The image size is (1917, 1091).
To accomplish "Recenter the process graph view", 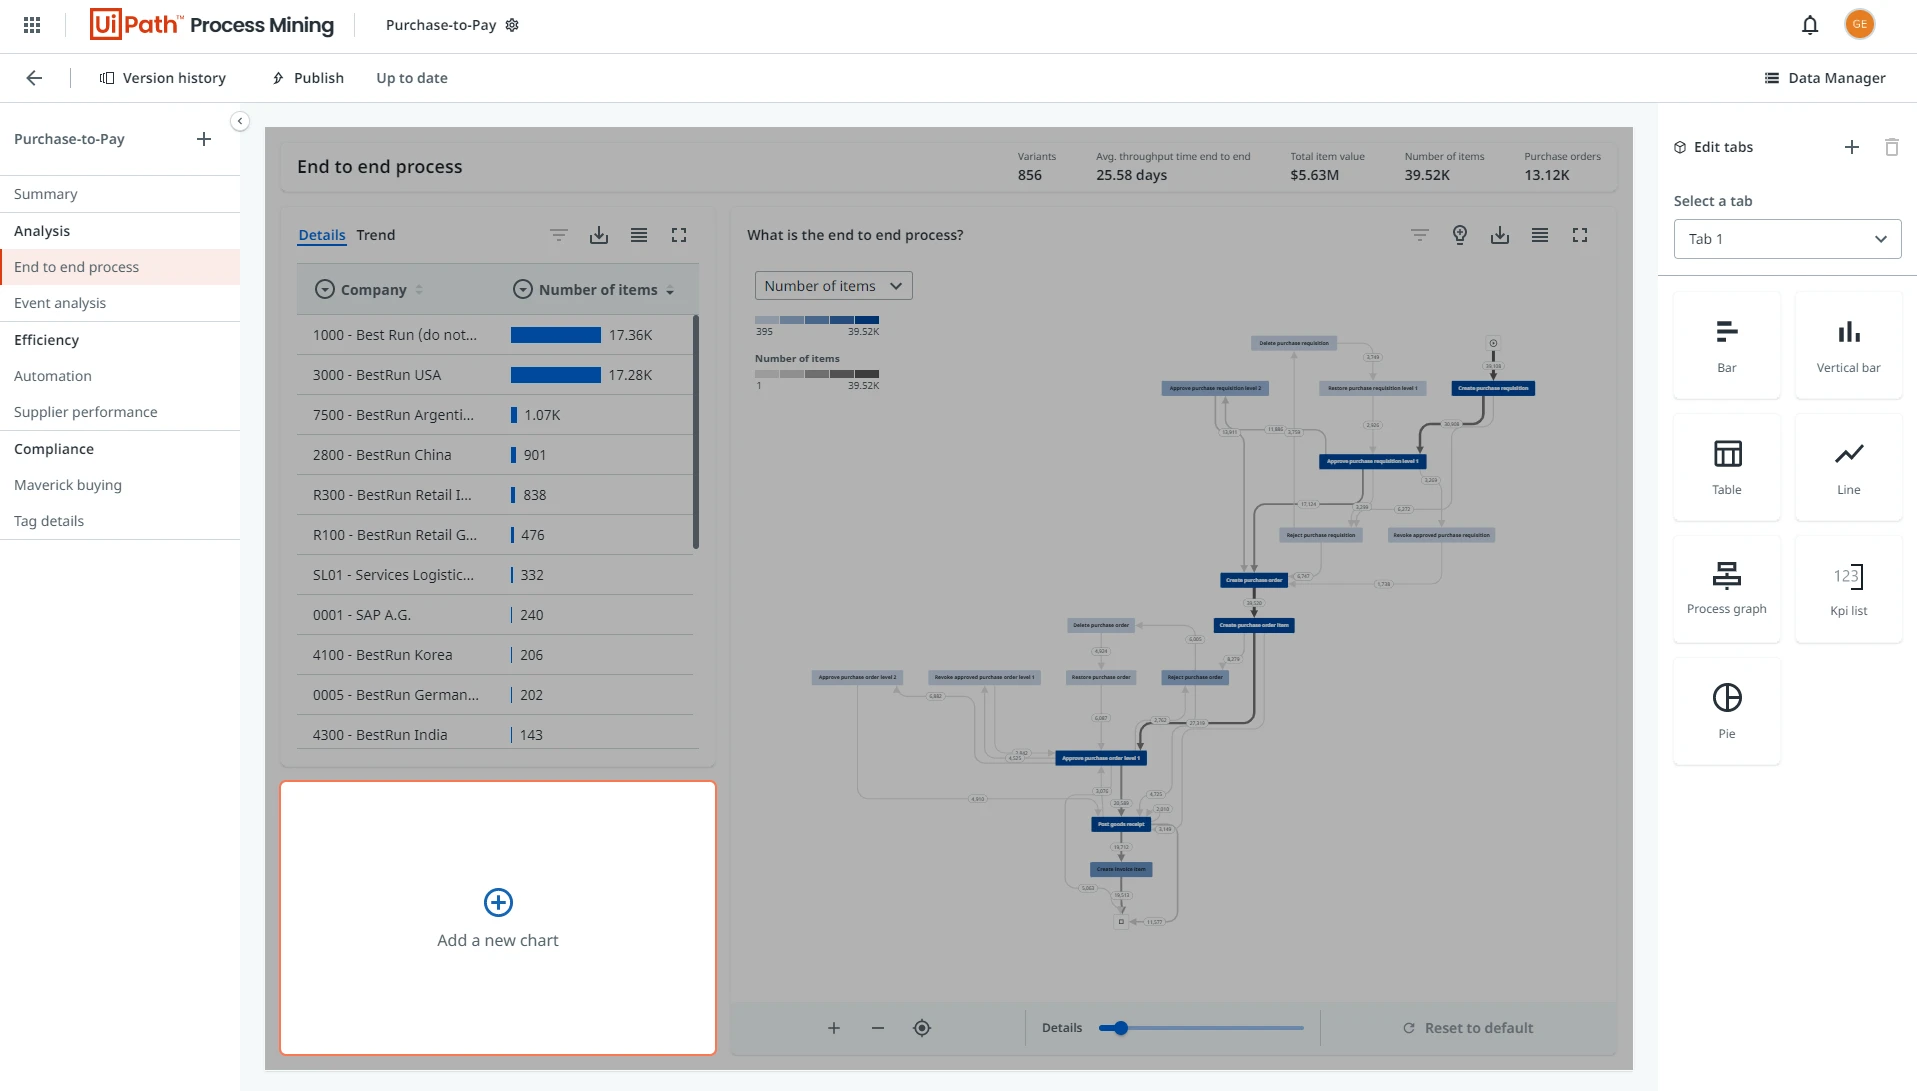I will 922,1028.
